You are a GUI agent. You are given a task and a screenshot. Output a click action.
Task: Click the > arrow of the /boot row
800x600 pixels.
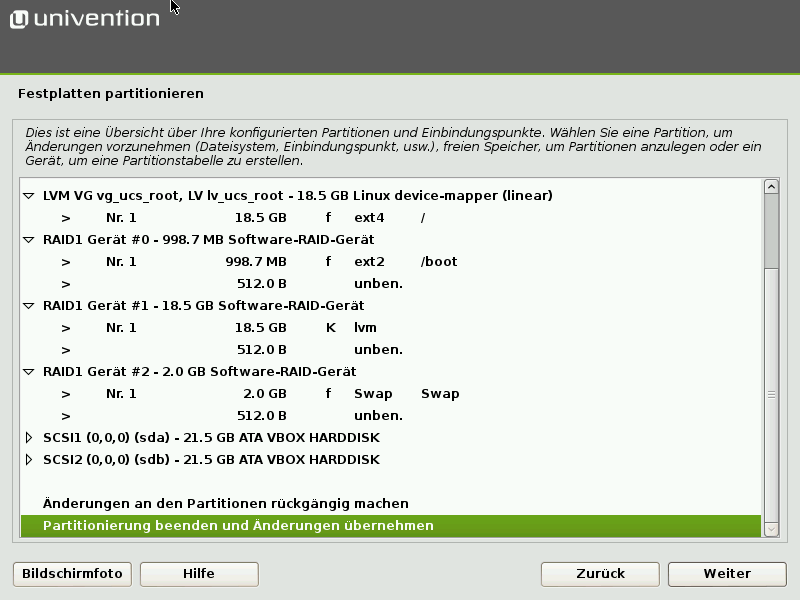66,262
